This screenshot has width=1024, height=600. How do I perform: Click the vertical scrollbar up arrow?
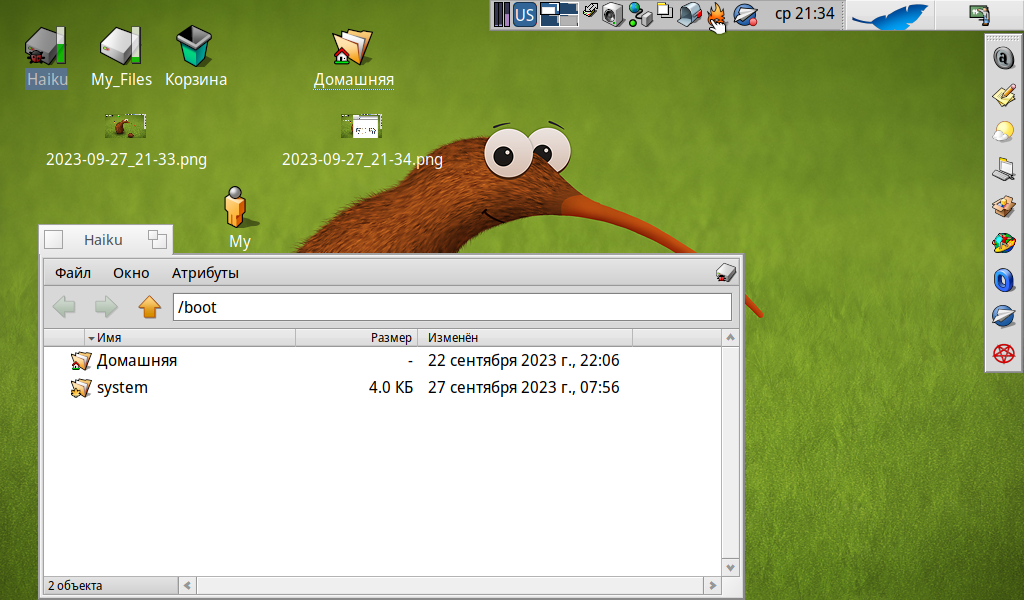[730, 338]
